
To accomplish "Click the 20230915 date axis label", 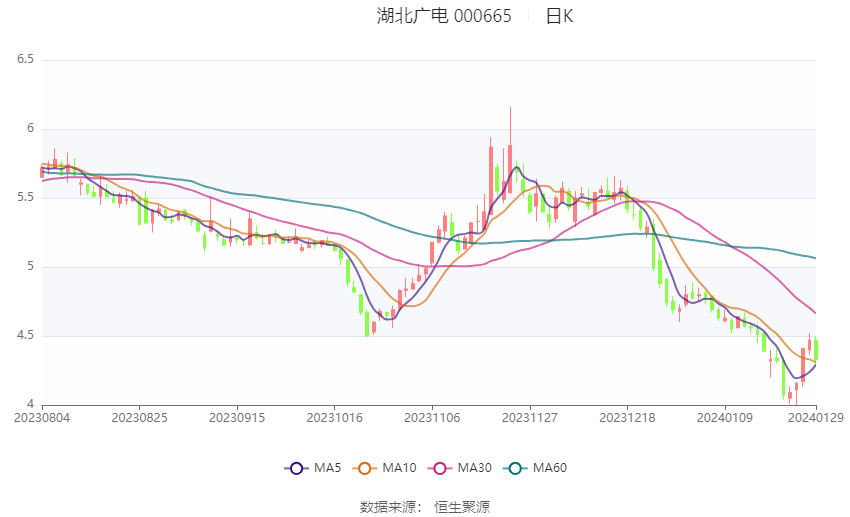I will coord(237,418).
